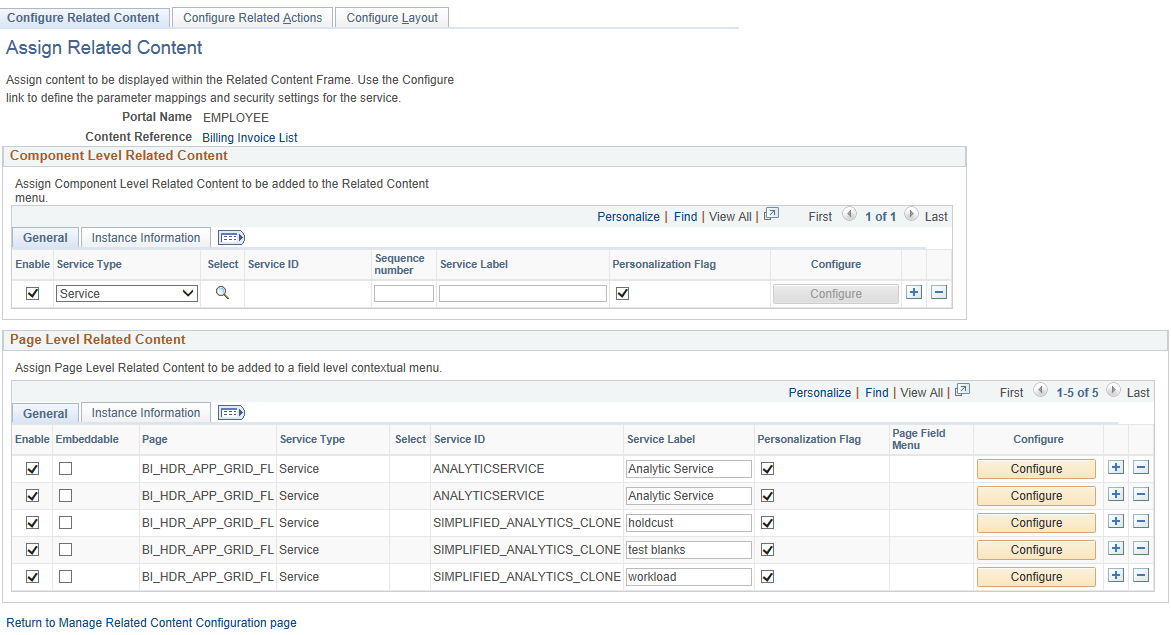Screen dimensions: 1171x635
Task: Click Show All Columns icon in Page Level grid
Action: click(232, 412)
